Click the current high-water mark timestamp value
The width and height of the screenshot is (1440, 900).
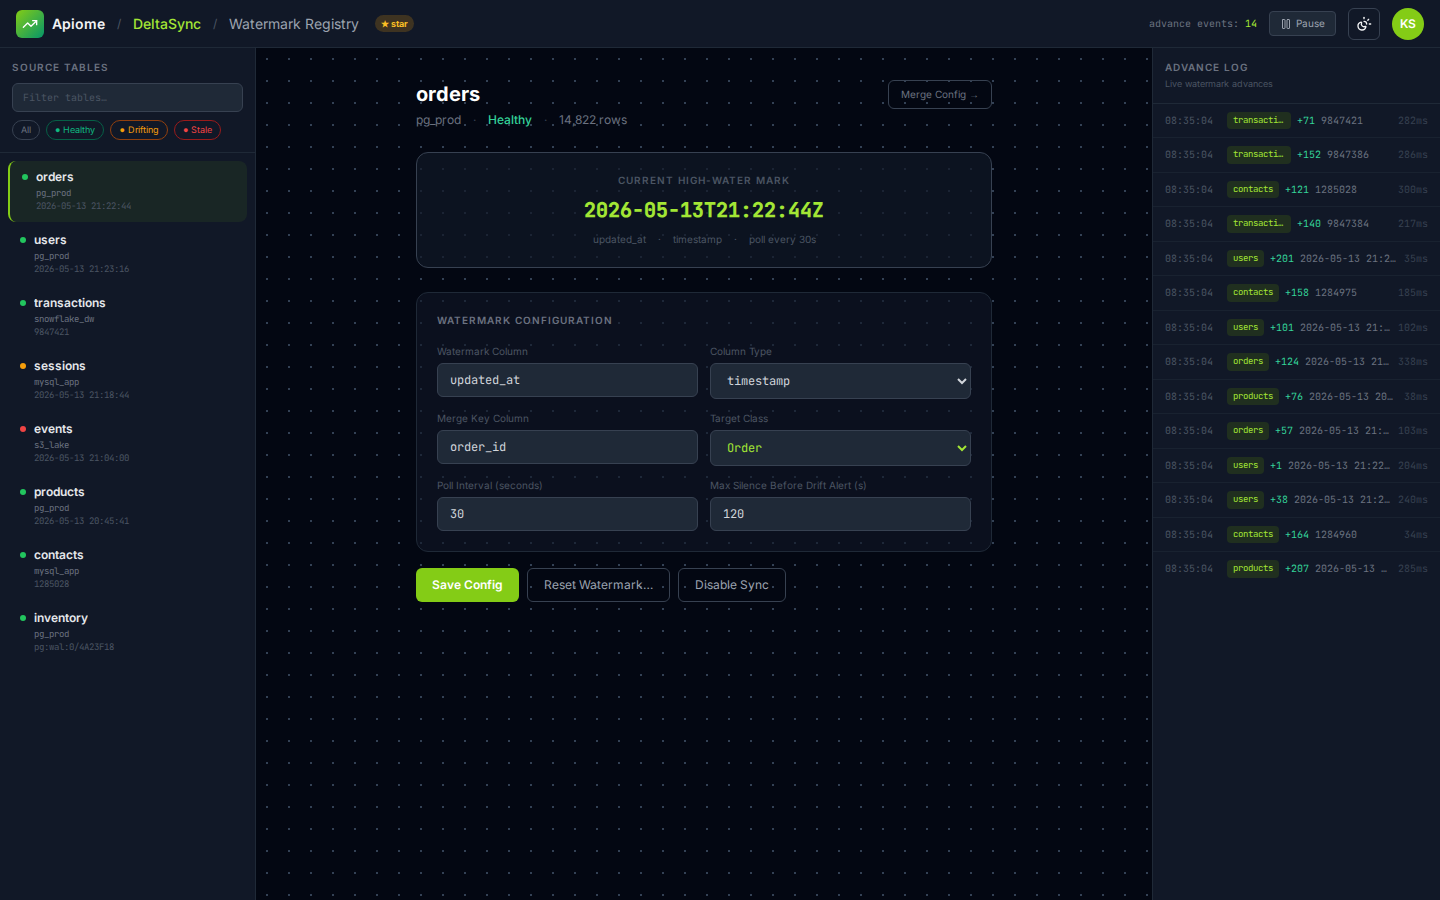(704, 210)
